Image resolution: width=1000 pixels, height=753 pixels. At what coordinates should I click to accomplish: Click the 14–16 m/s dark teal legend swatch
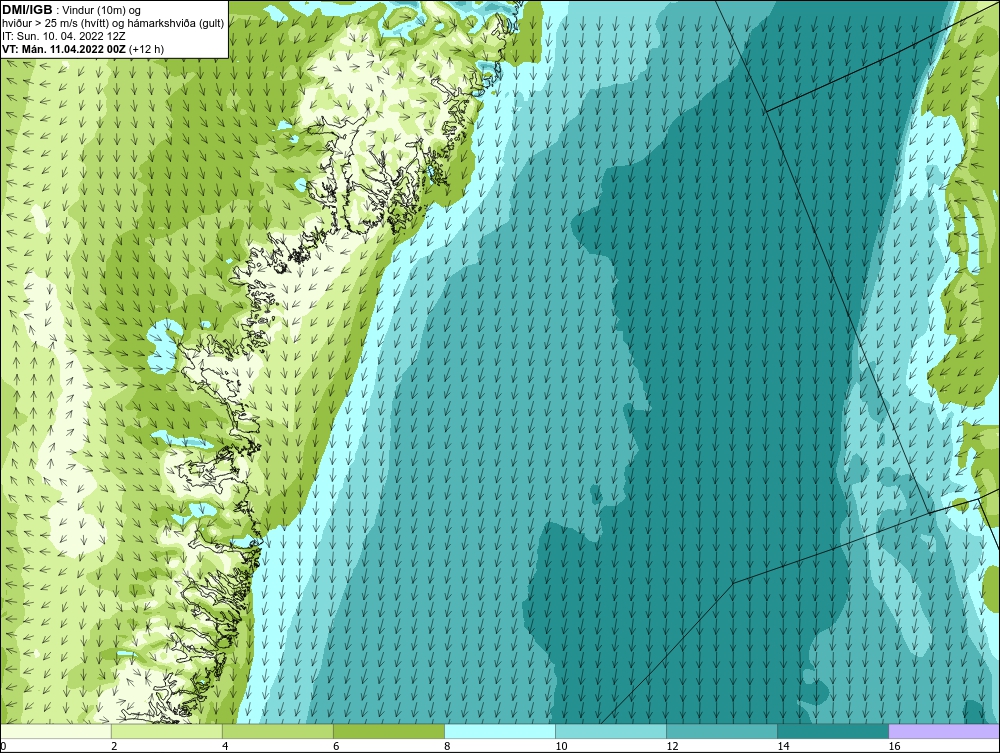pyautogui.click(x=832, y=731)
